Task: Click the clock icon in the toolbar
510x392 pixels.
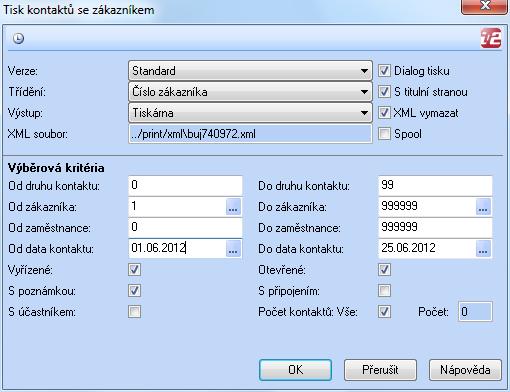Action: coord(18,38)
